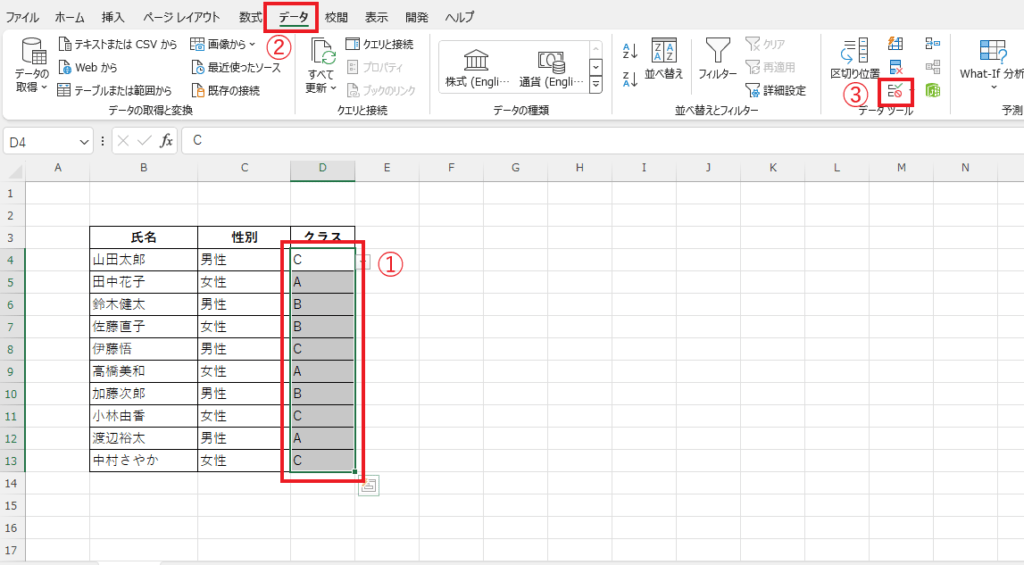This screenshot has height=565, width=1024.
Task: Expand the 画像から dropdown
Action: [252, 44]
